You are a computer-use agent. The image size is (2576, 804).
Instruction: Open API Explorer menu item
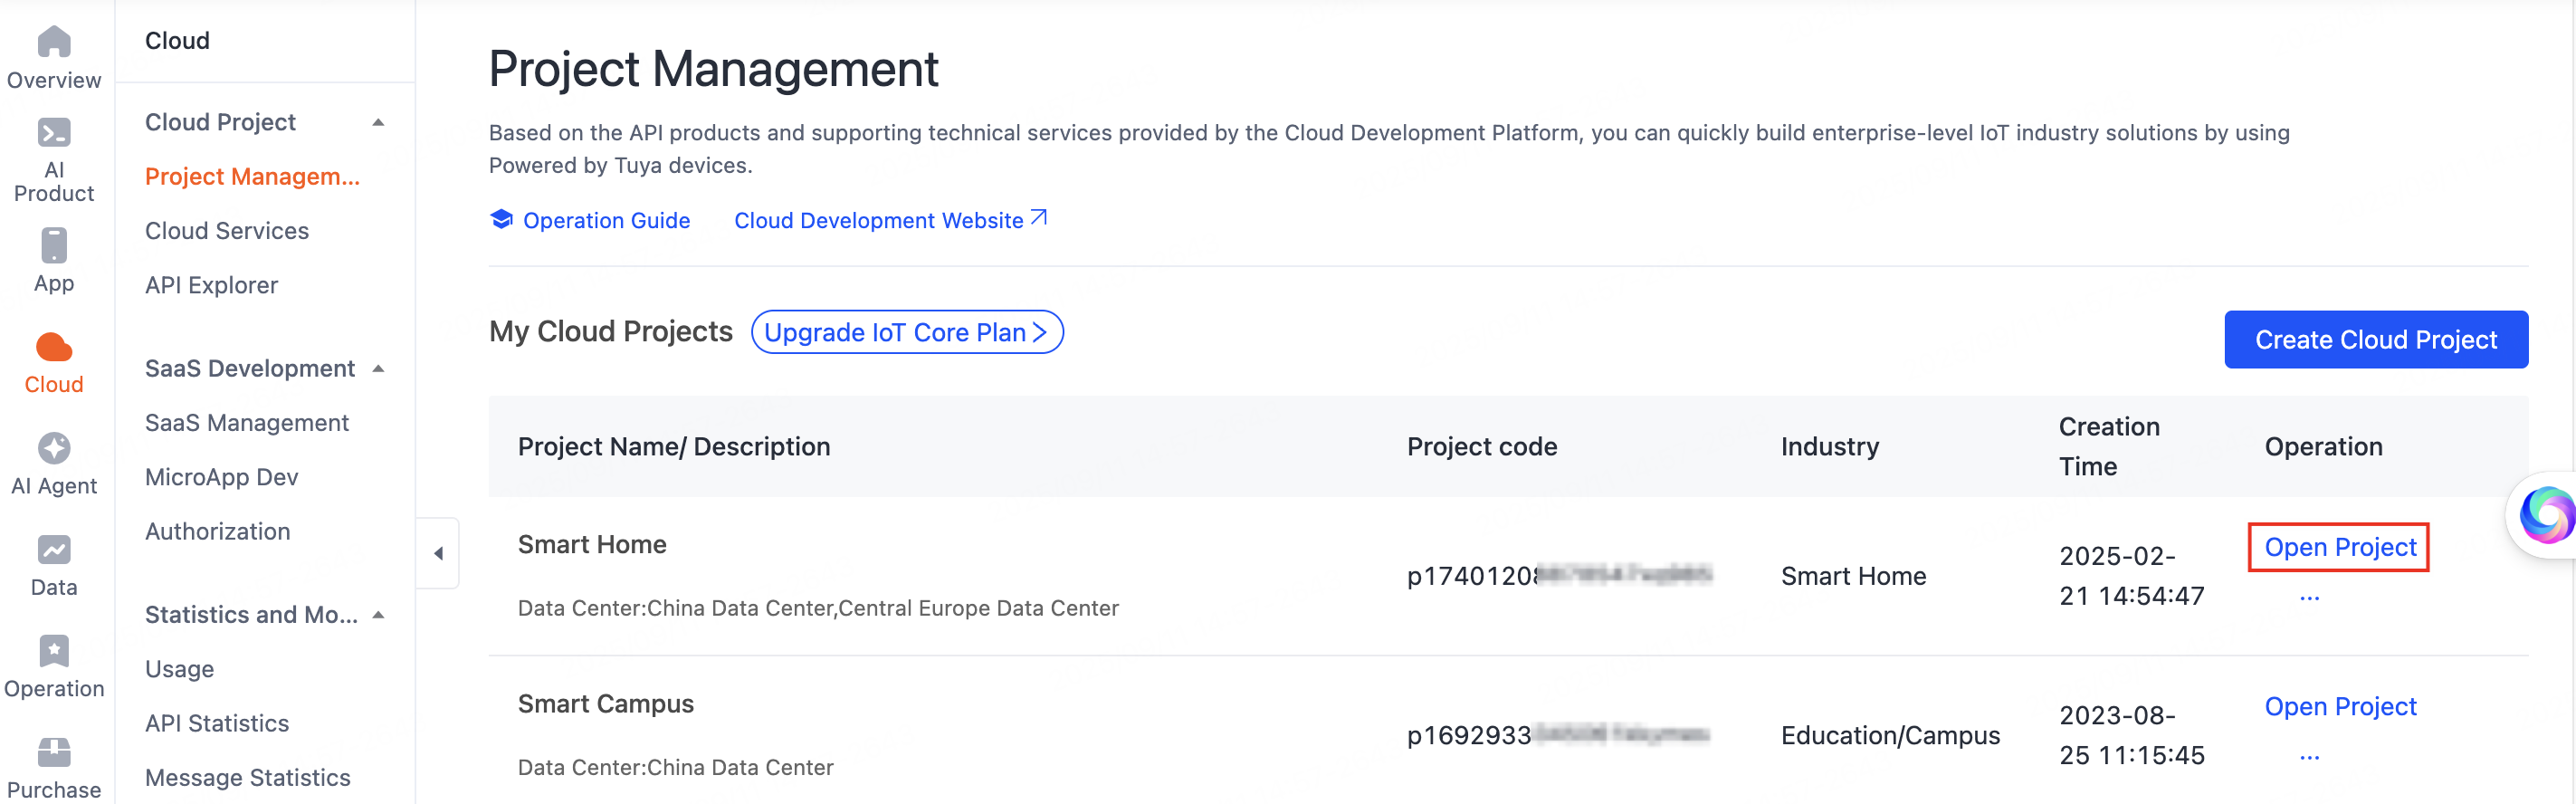tap(211, 285)
